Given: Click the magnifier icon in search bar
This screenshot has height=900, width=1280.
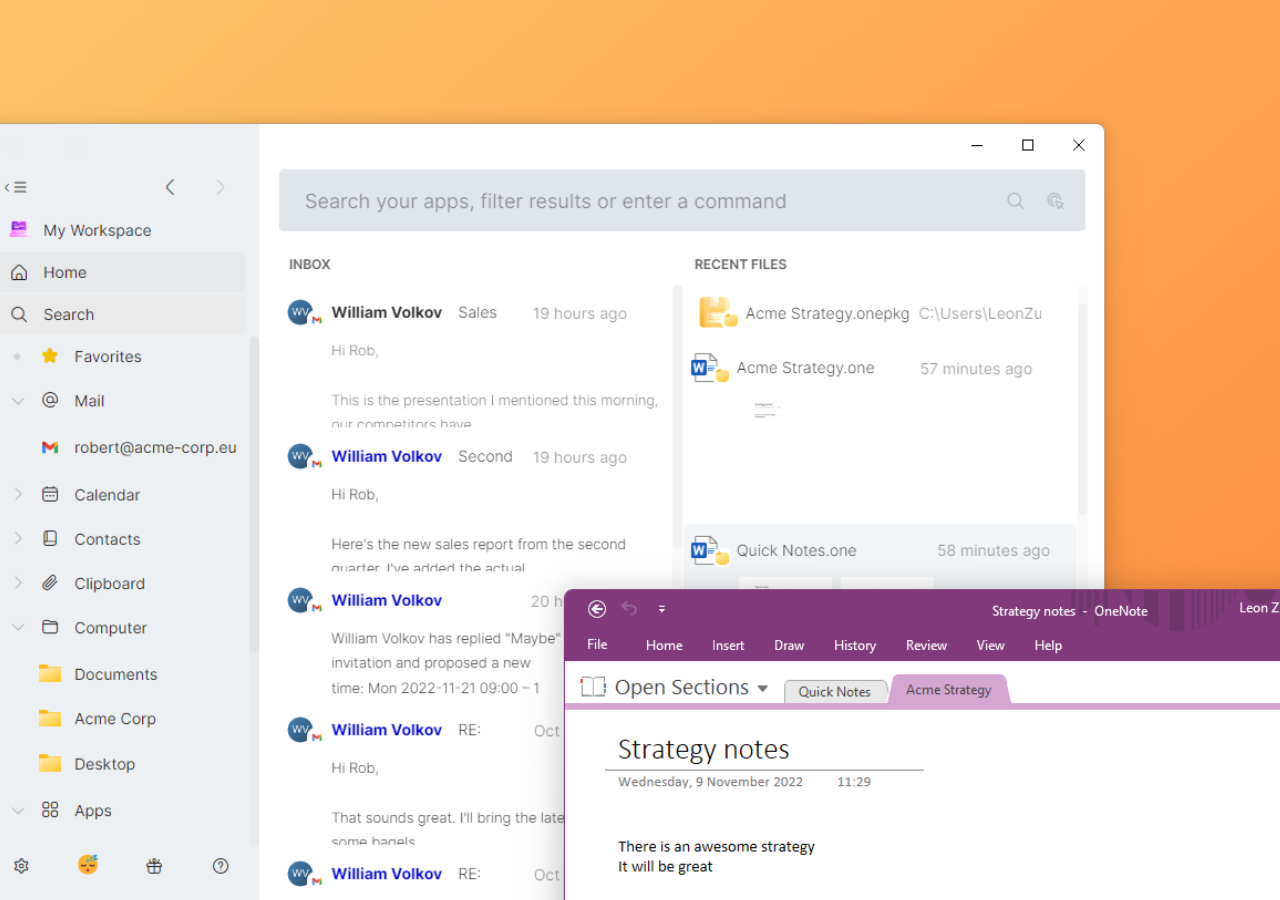Looking at the screenshot, I should coord(1015,201).
